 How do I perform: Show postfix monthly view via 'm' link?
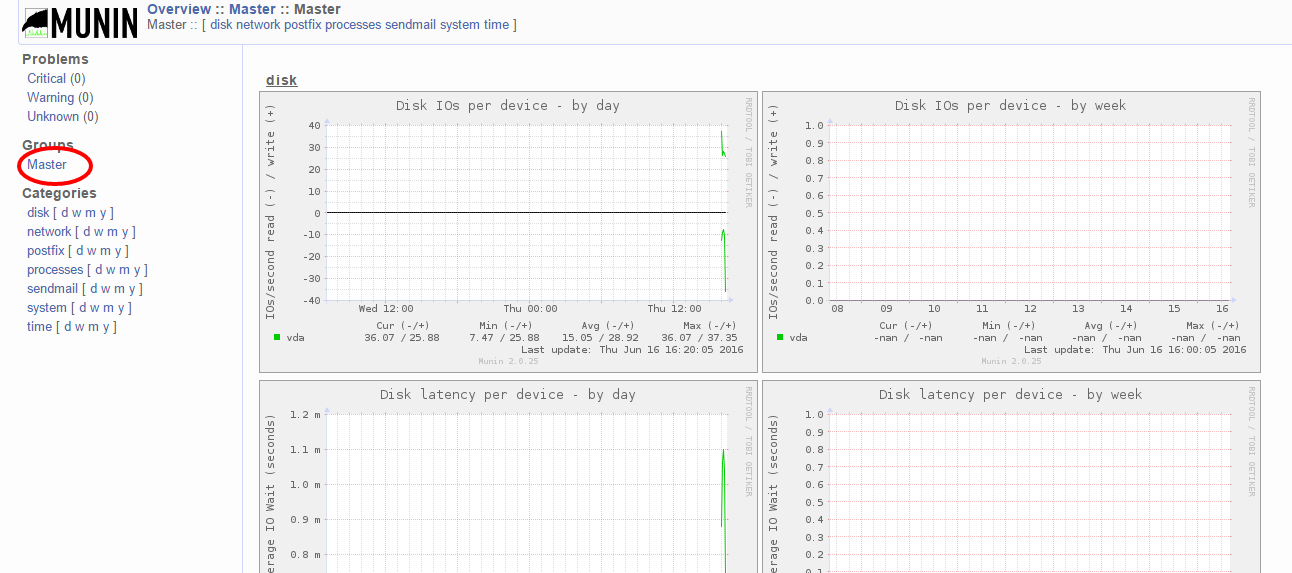coord(106,251)
